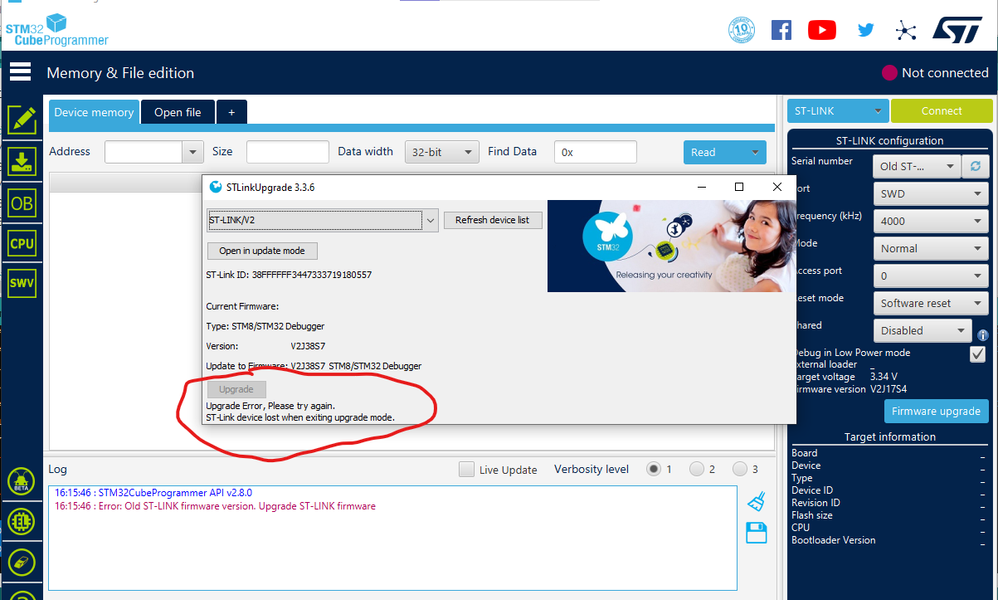Click the ST logo
998x600 pixels.
pos(957,30)
